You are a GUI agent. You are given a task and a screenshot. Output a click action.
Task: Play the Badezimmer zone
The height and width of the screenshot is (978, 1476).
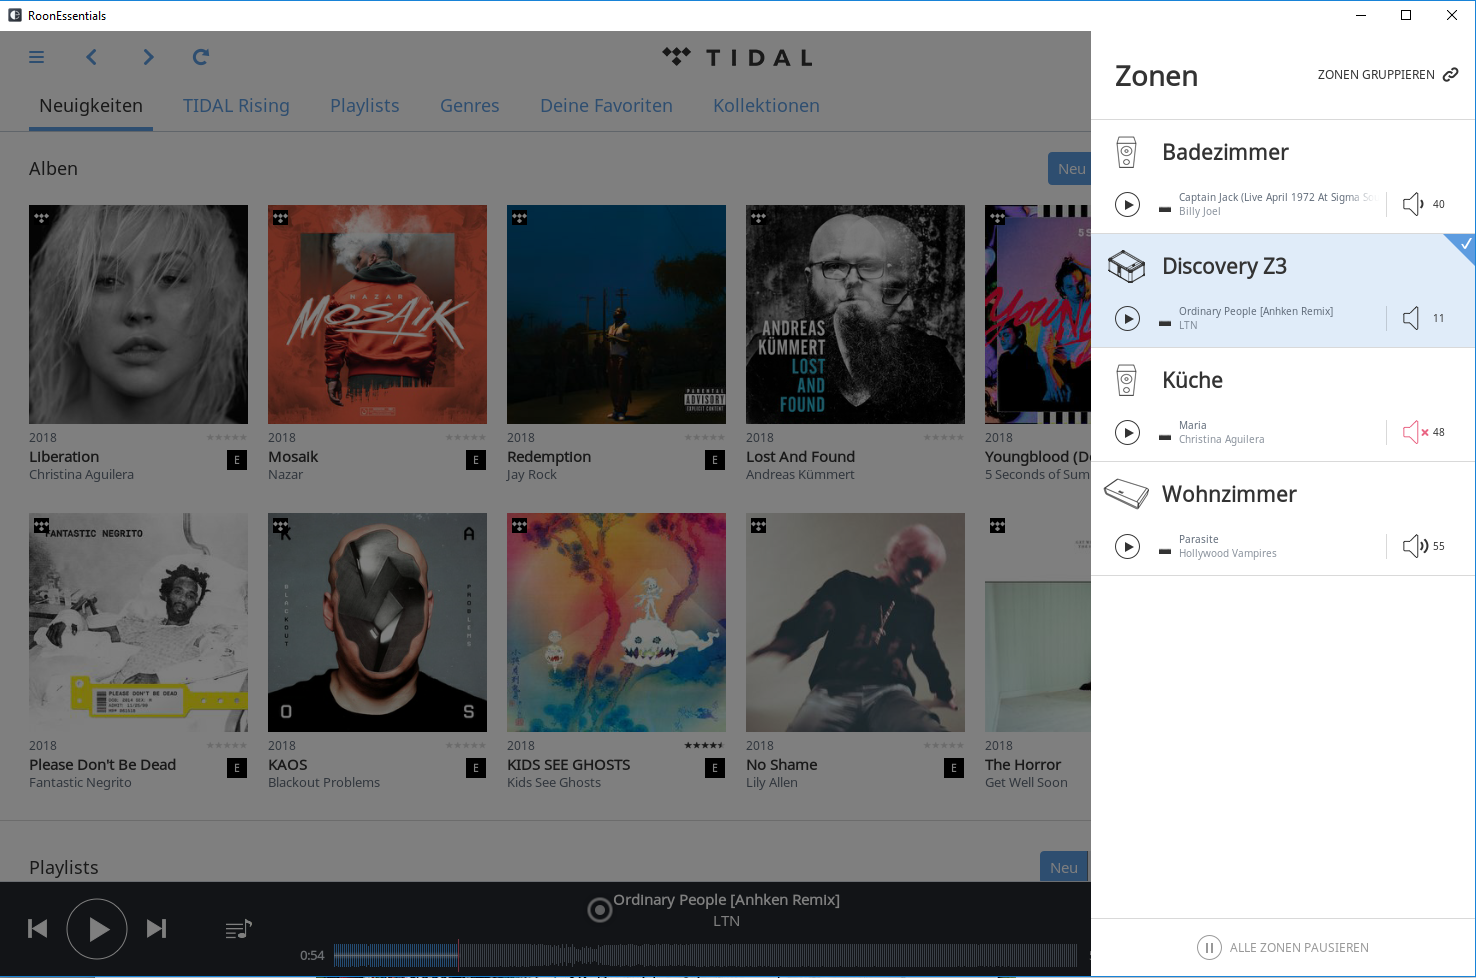(1128, 204)
